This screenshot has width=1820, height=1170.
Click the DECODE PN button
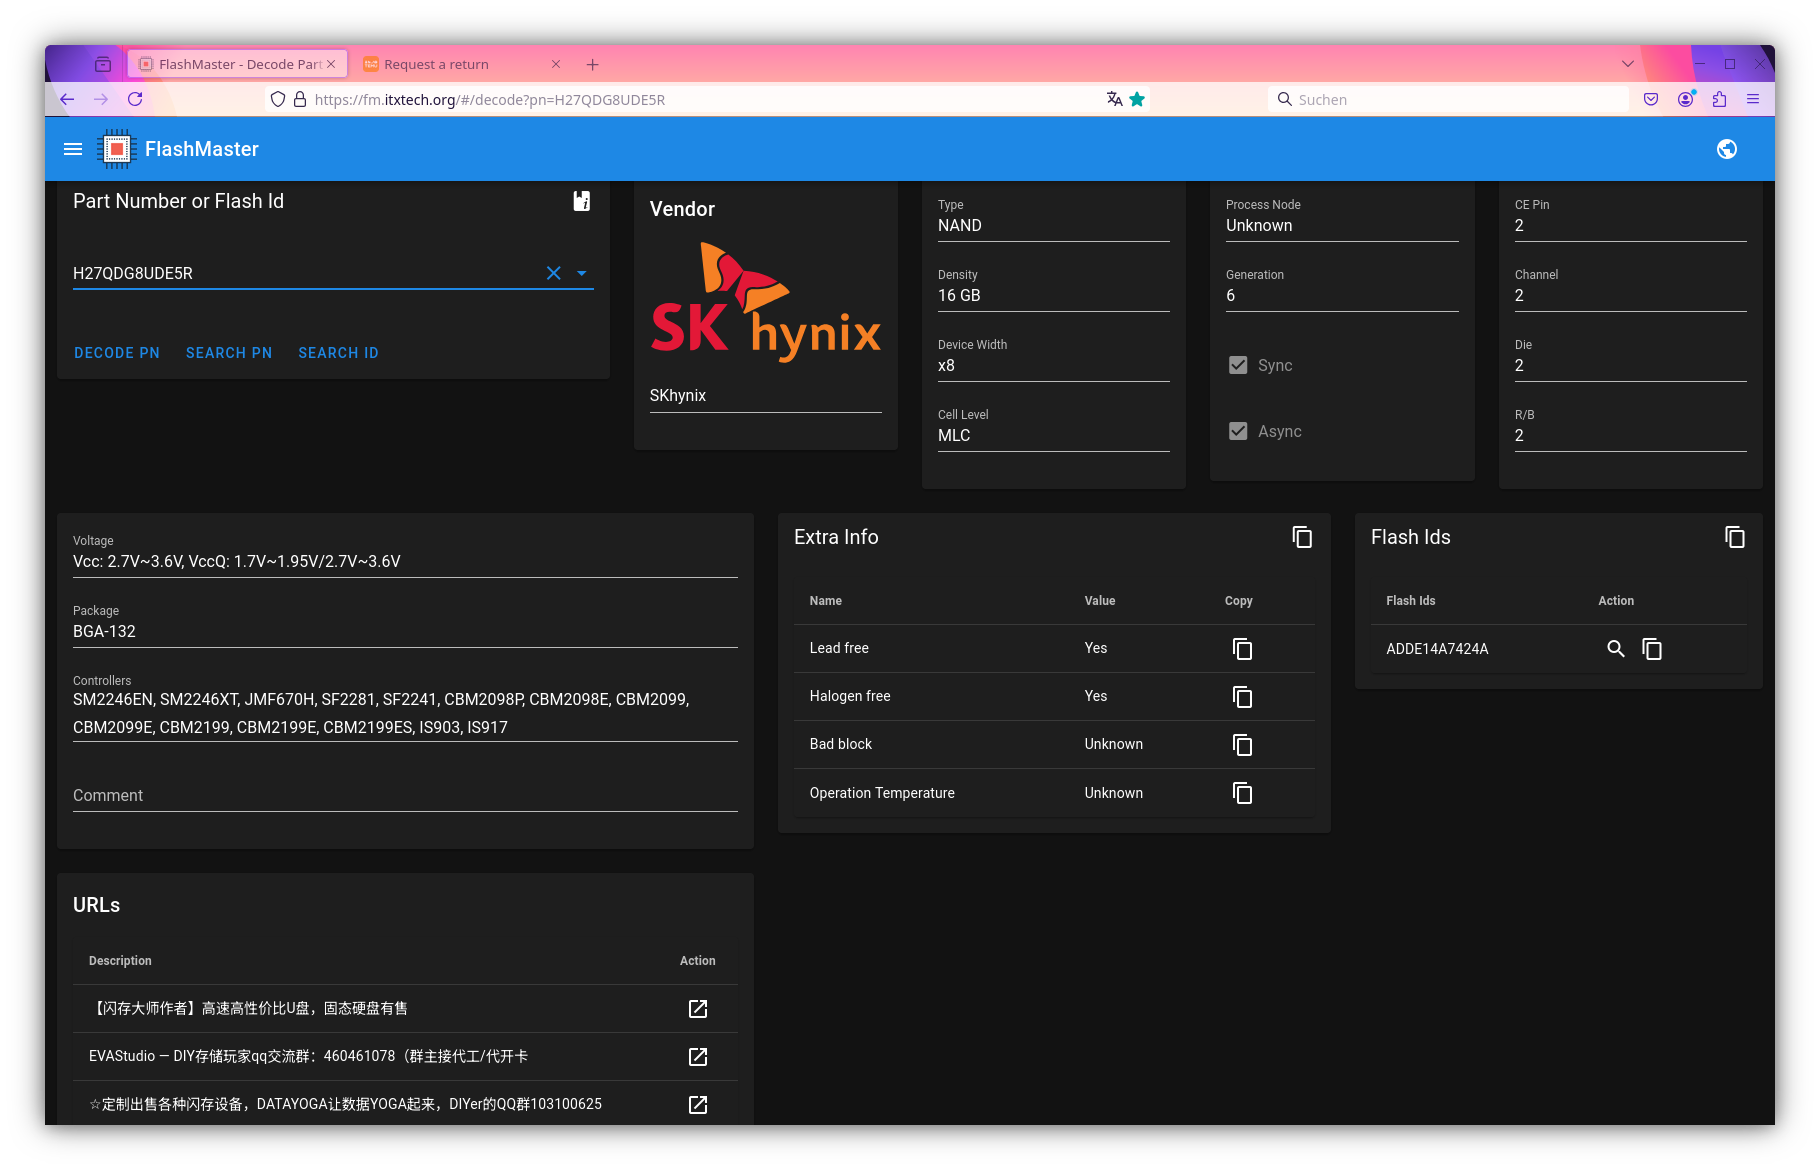pyautogui.click(x=117, y=353)
